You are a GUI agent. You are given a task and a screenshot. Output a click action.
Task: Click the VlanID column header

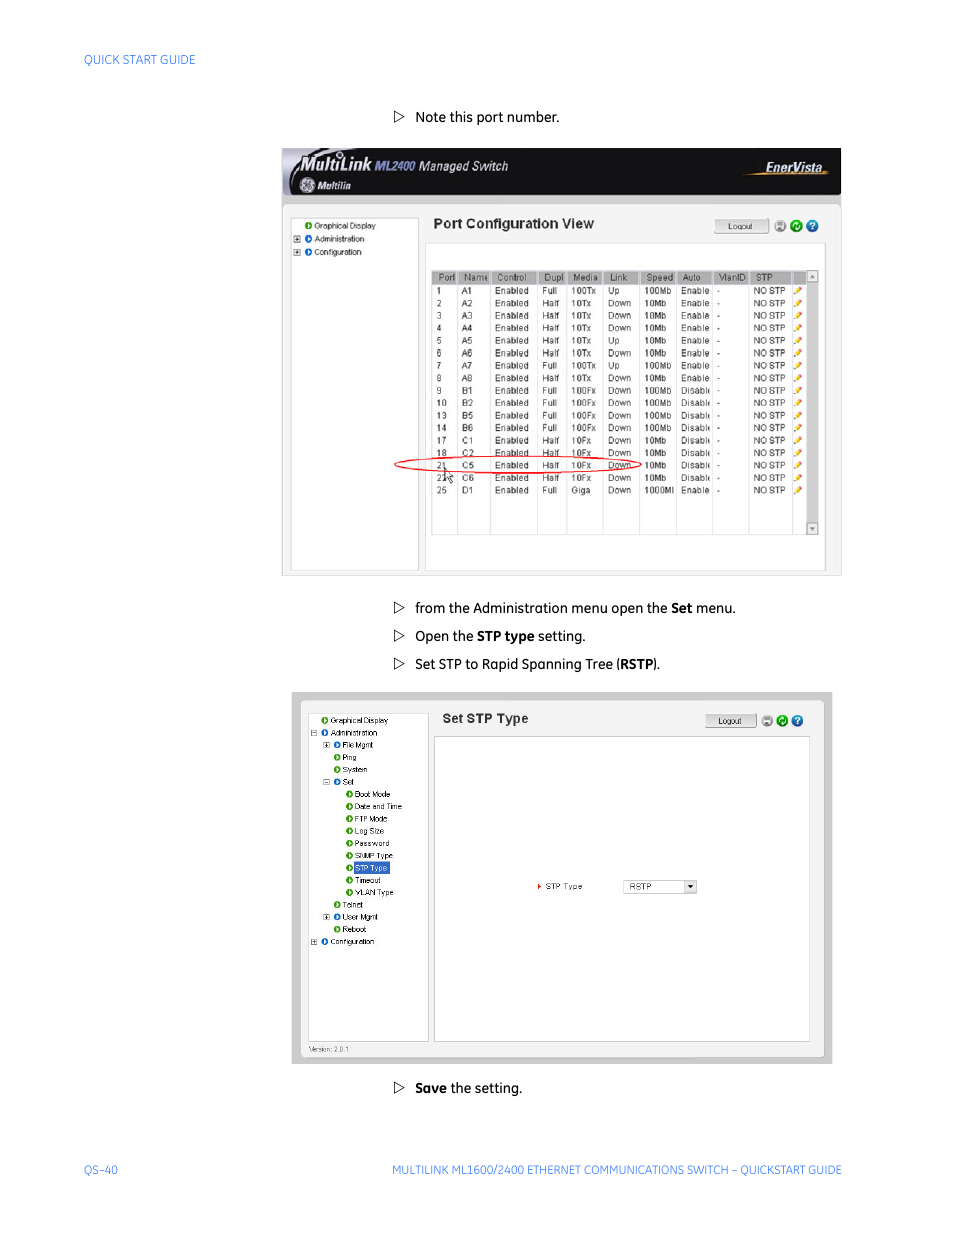pyautogui.click(x=731, y=278)
